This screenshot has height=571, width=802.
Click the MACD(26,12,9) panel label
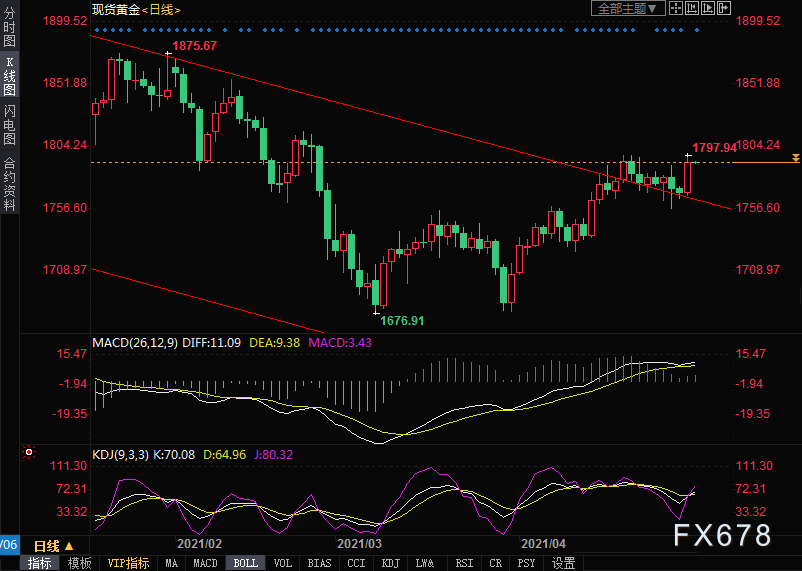coord(135,342)
